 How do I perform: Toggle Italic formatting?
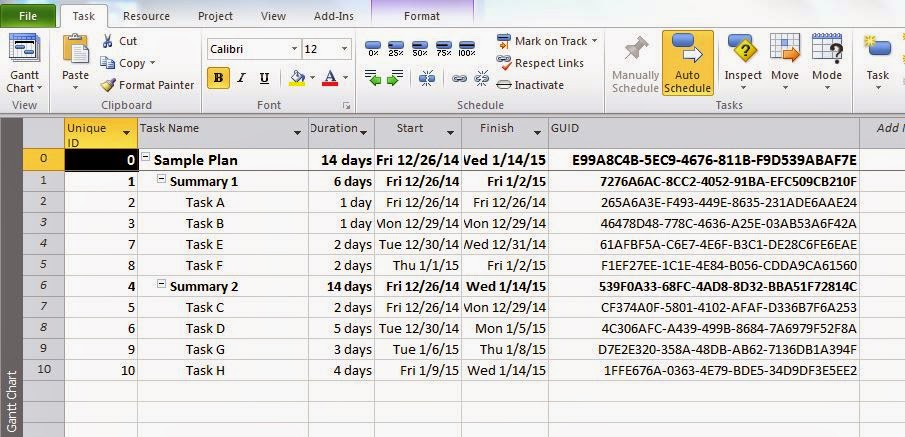[241, 78]
